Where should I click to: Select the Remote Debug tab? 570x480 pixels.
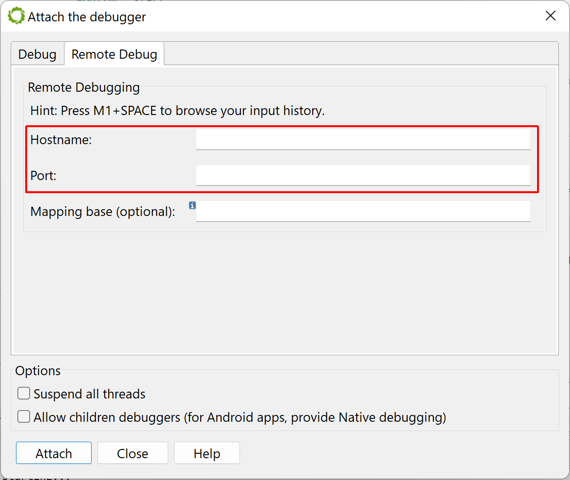(x=114, y=54)
